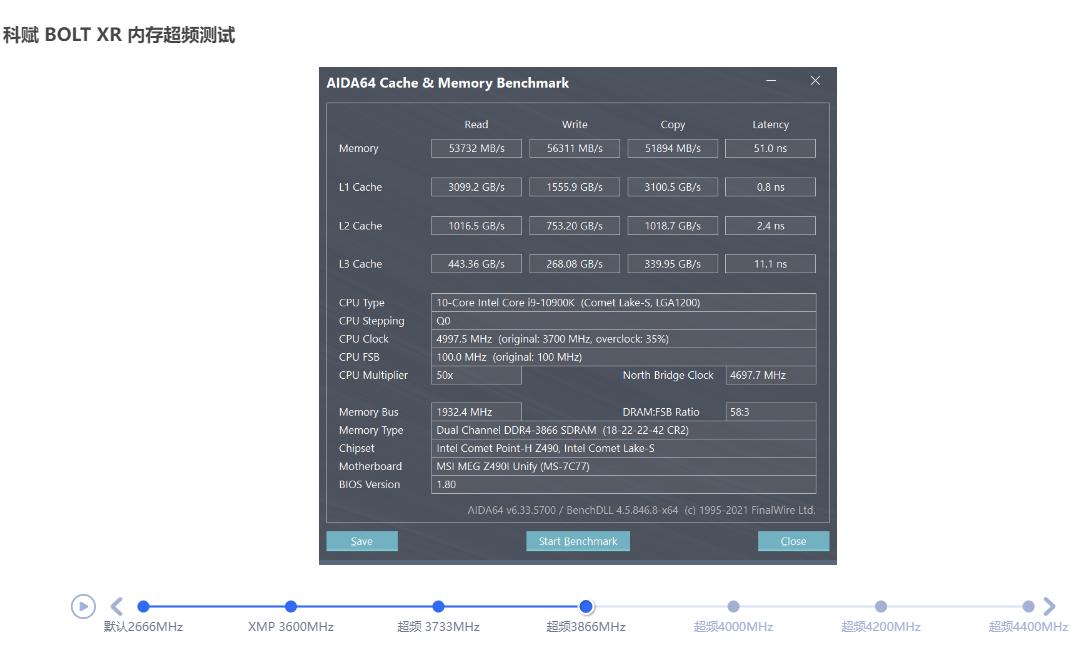Click the Close button in AIDA64
The width and height of the screenshot is (1089, 645).
point(793,541)
